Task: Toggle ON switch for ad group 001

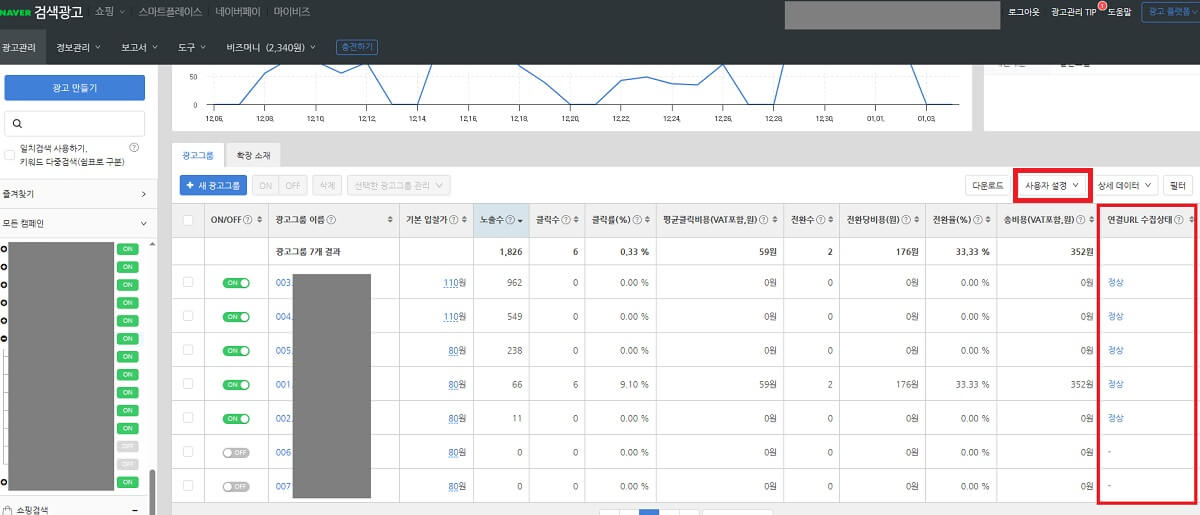Action: point(236,384)
